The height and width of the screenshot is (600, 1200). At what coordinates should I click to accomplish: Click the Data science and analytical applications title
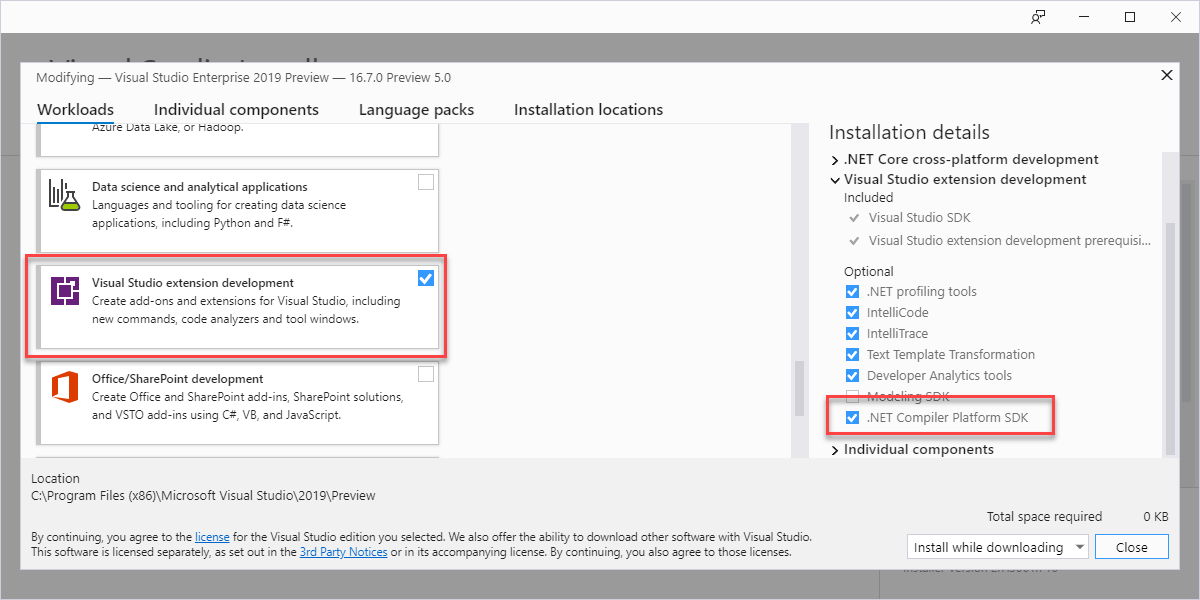click(200, 187)
